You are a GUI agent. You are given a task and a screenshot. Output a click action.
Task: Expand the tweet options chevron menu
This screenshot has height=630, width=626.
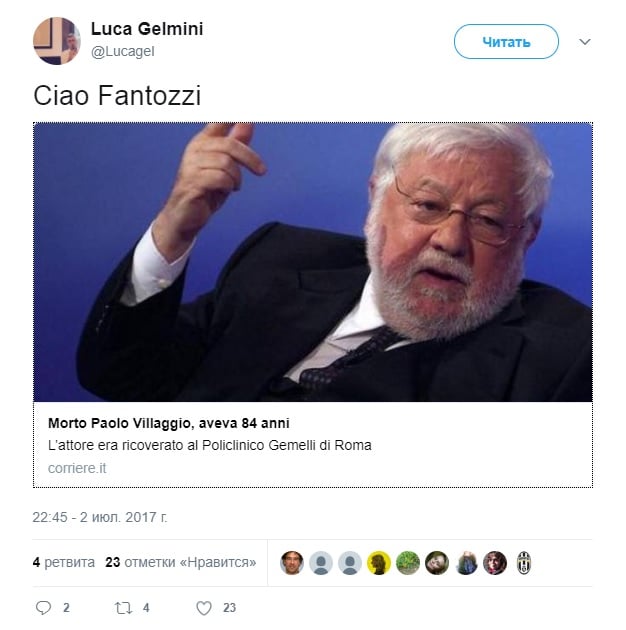(x=585, y=42)
